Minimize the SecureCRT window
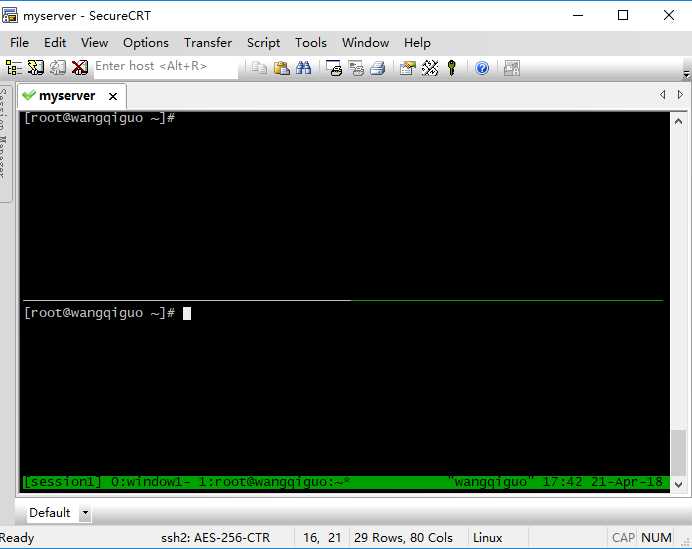This screenshot has height=549, width=692. pos(578,15)
